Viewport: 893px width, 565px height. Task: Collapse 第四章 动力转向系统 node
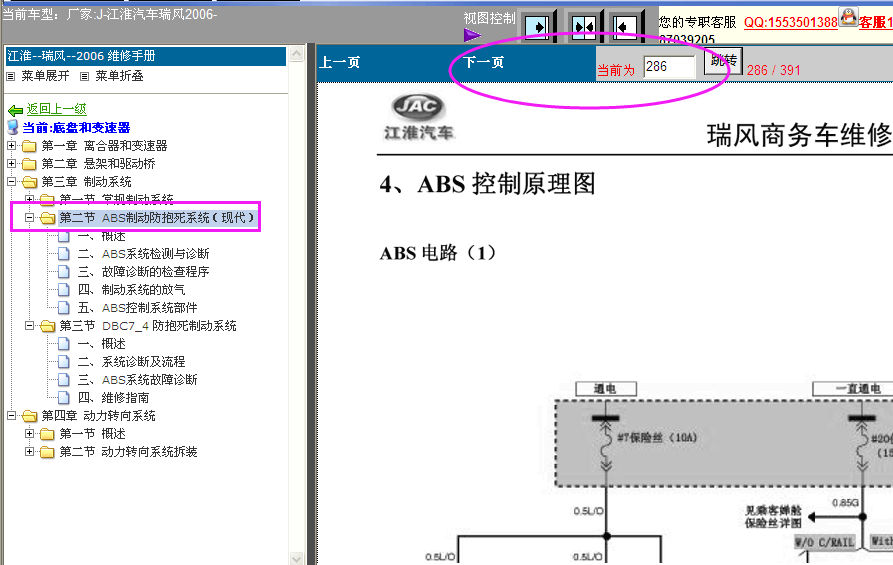(x=11, y=416)
